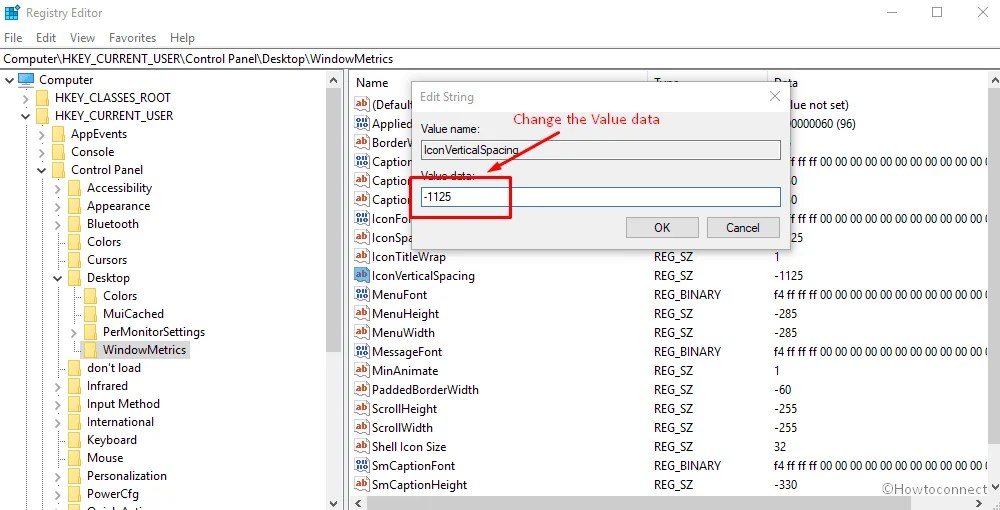Click the registry path address bar
The width and height of the screenshot is (1000, 510).
coord(500,59)
